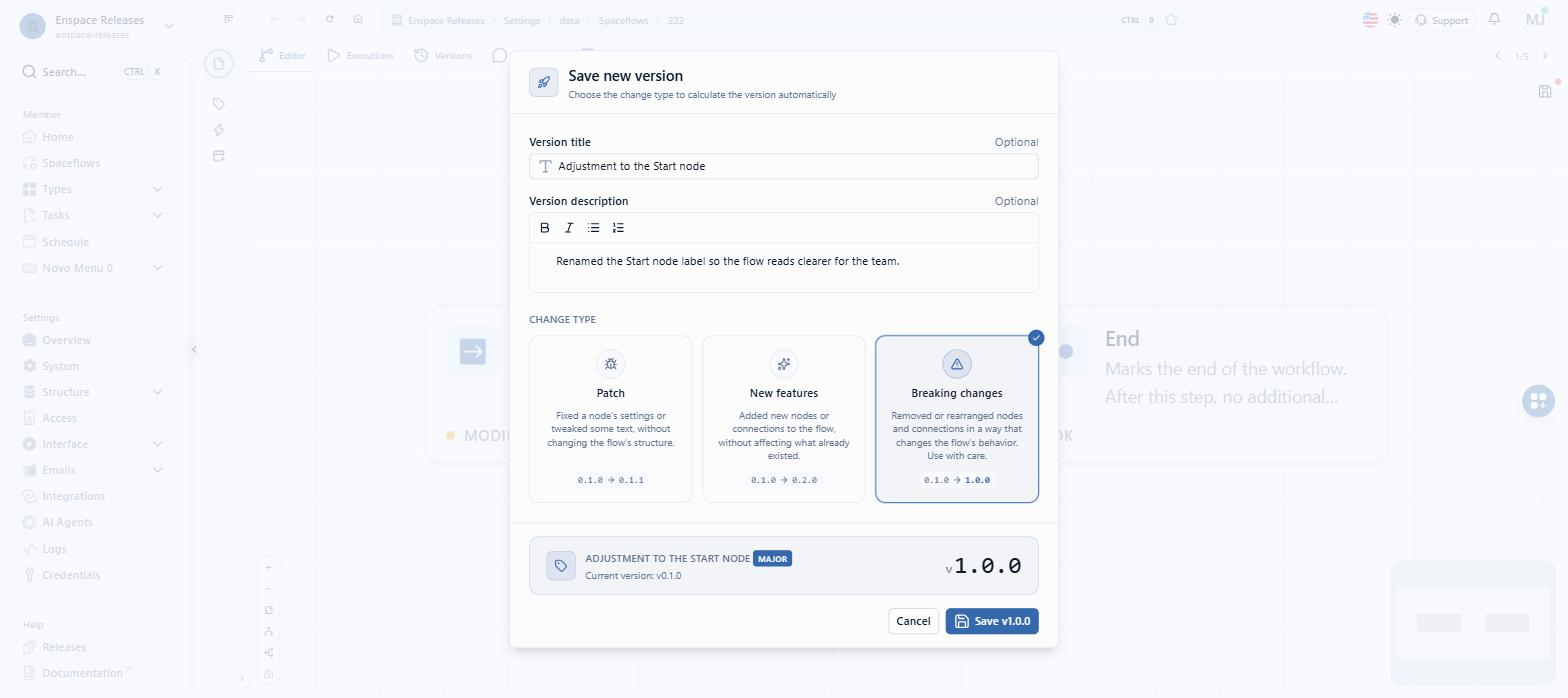Open Integrations settings page

(73, 496)
